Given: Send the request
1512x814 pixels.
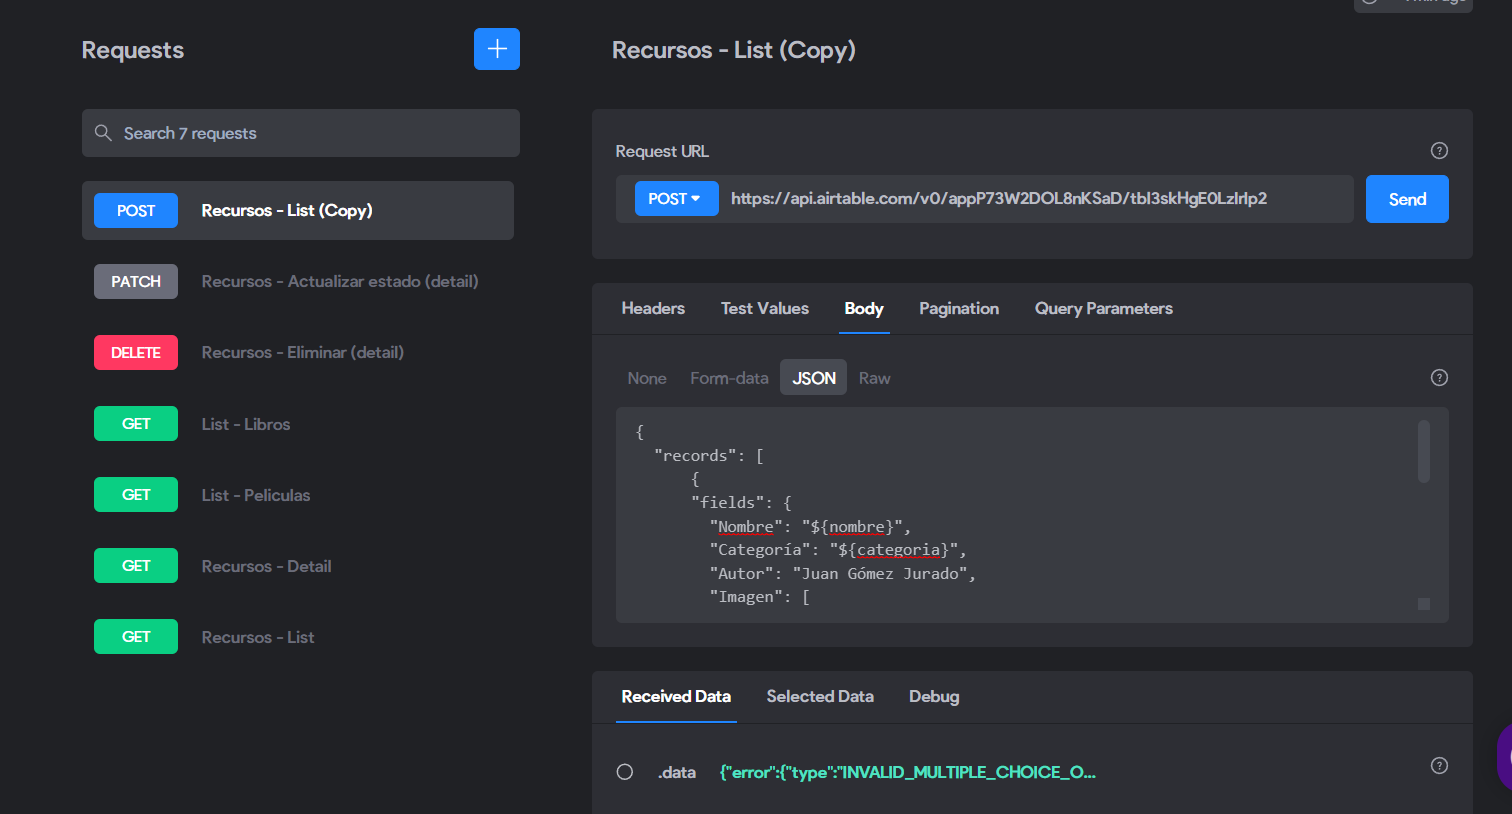Looking at the screenshot, I should 1407,199.
